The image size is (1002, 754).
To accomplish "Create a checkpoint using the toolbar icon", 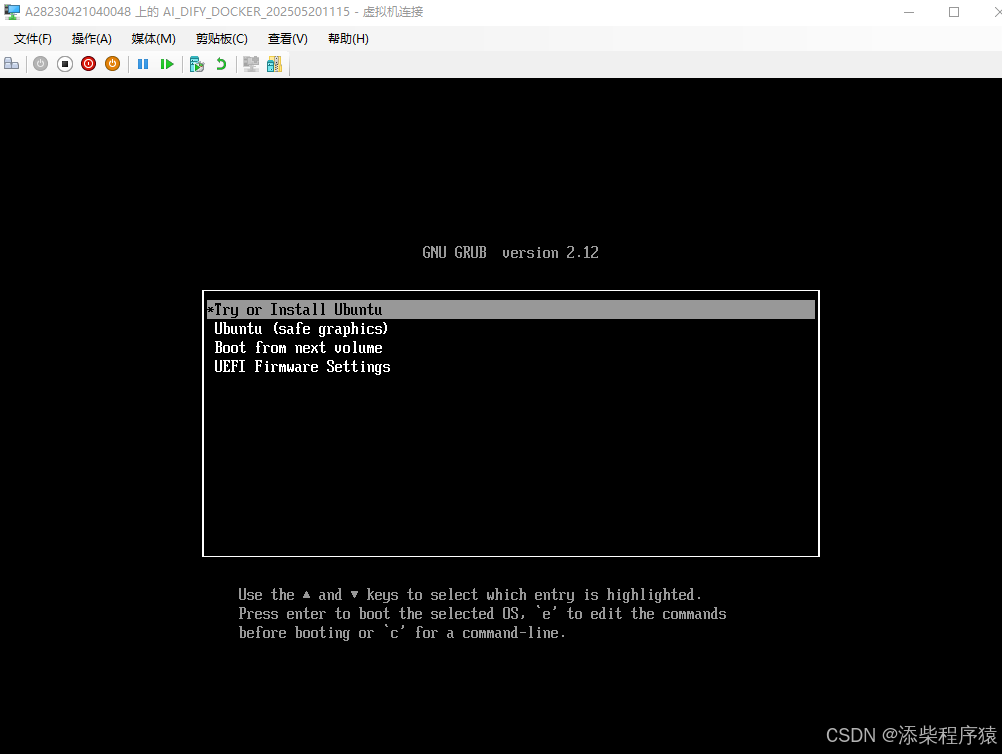I will click(x=197, y=64).
